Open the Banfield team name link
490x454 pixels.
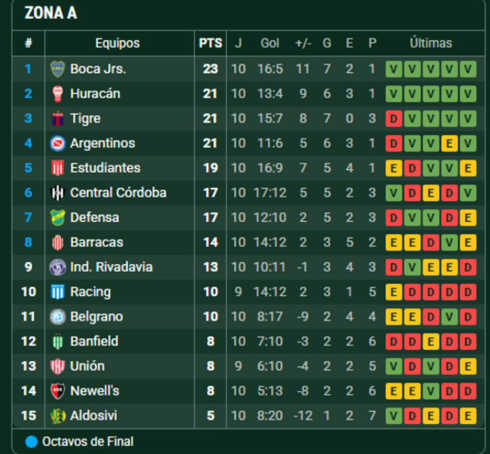tap(94, 341)
